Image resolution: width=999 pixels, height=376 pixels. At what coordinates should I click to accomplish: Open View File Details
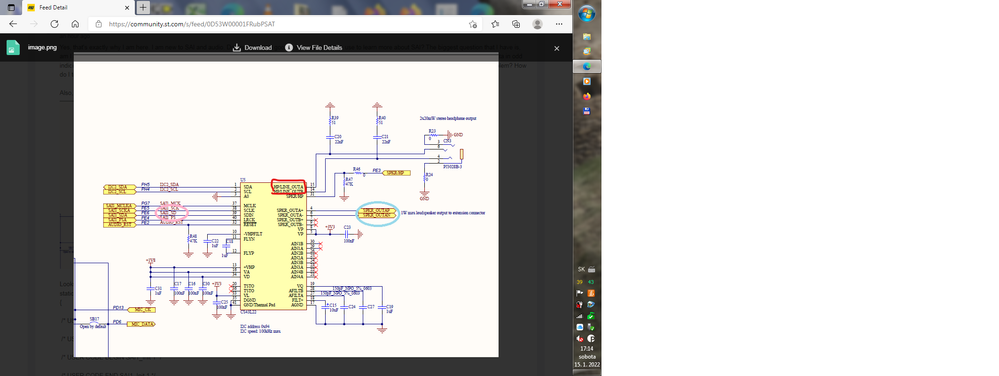(313, 48)
